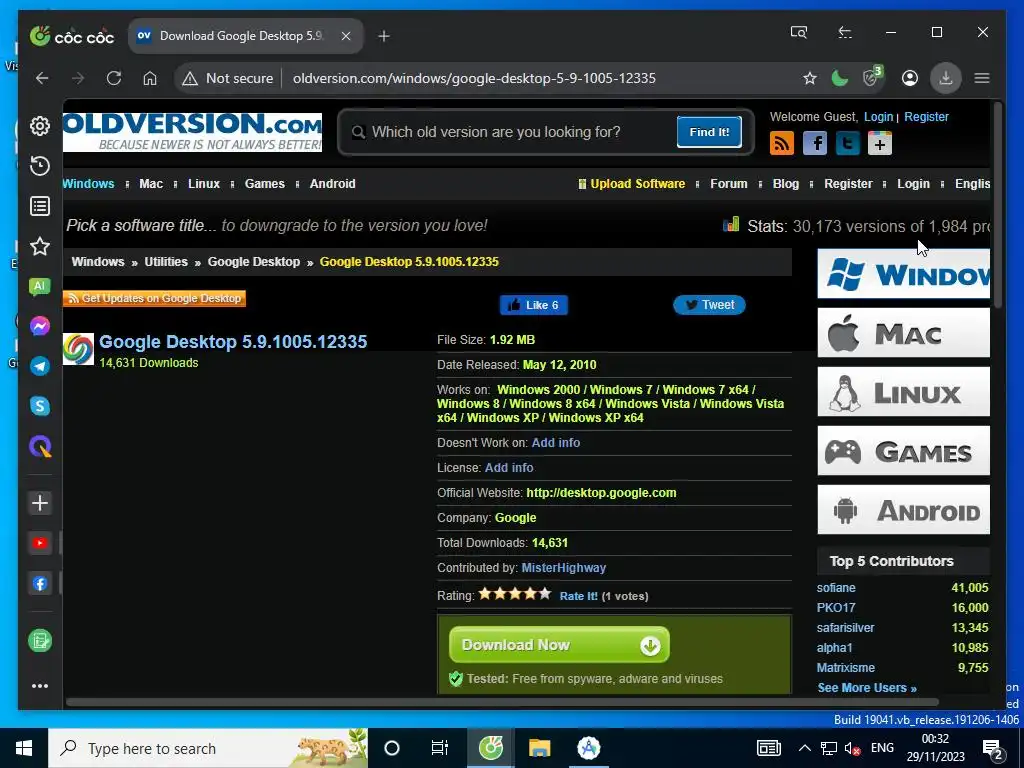Show more sidebar options (three dots)
The image size is (1024, 768).
(x=40, y=686)
